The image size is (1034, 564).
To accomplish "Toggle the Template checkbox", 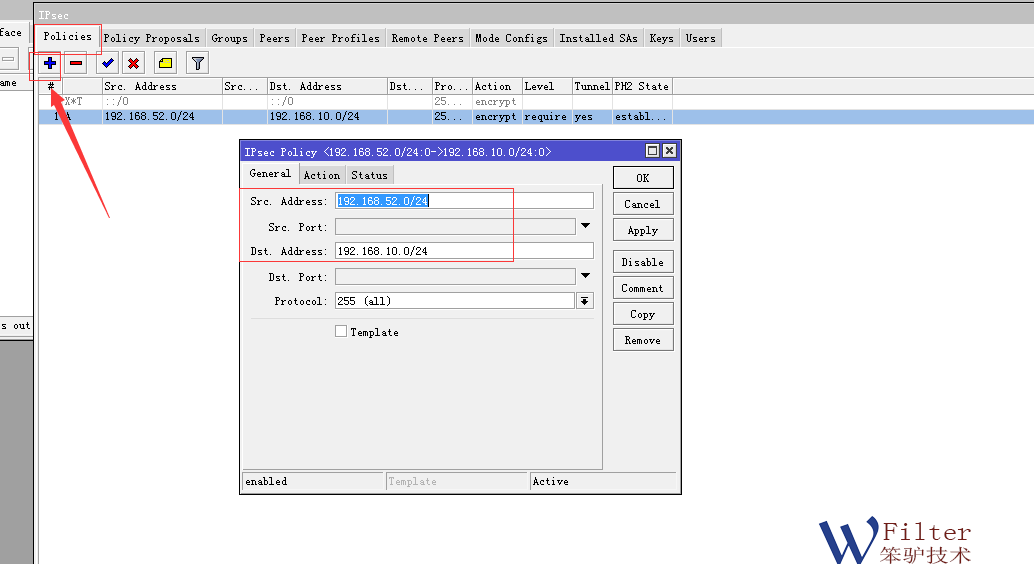I will (341, 331).
